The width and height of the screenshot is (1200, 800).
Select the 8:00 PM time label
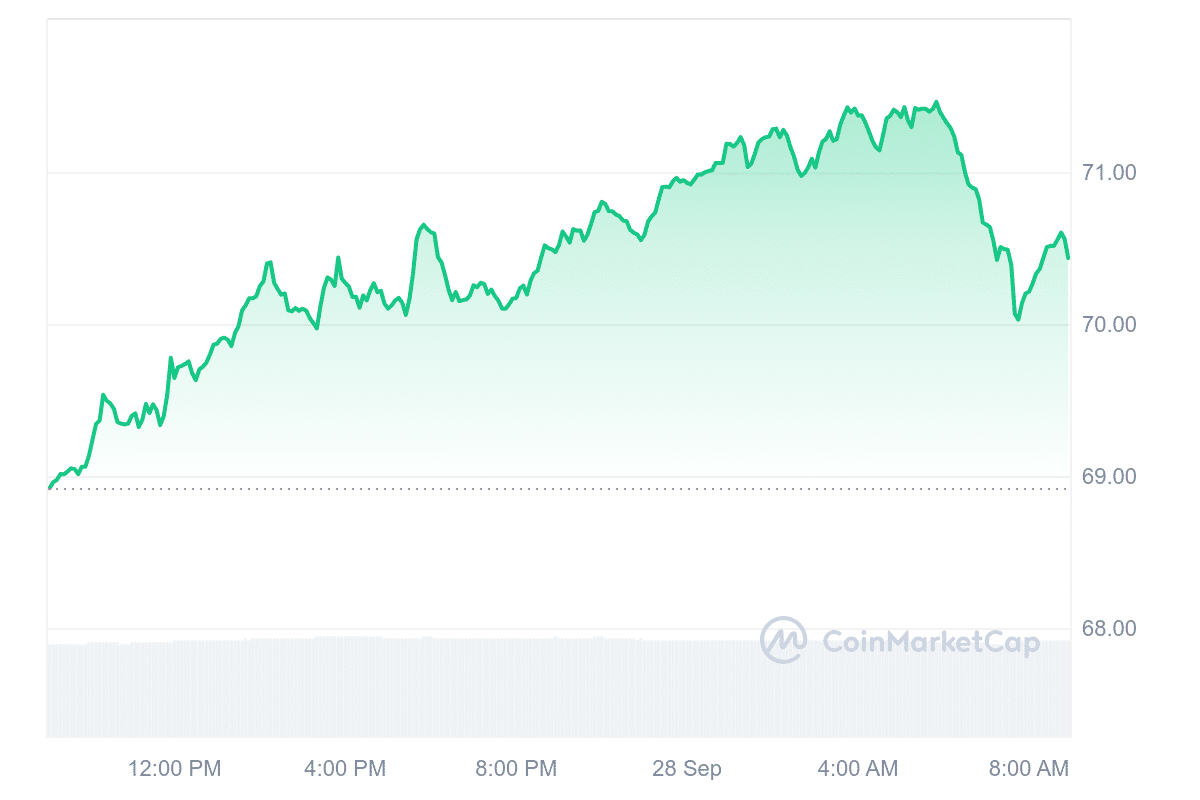(516, 768)
